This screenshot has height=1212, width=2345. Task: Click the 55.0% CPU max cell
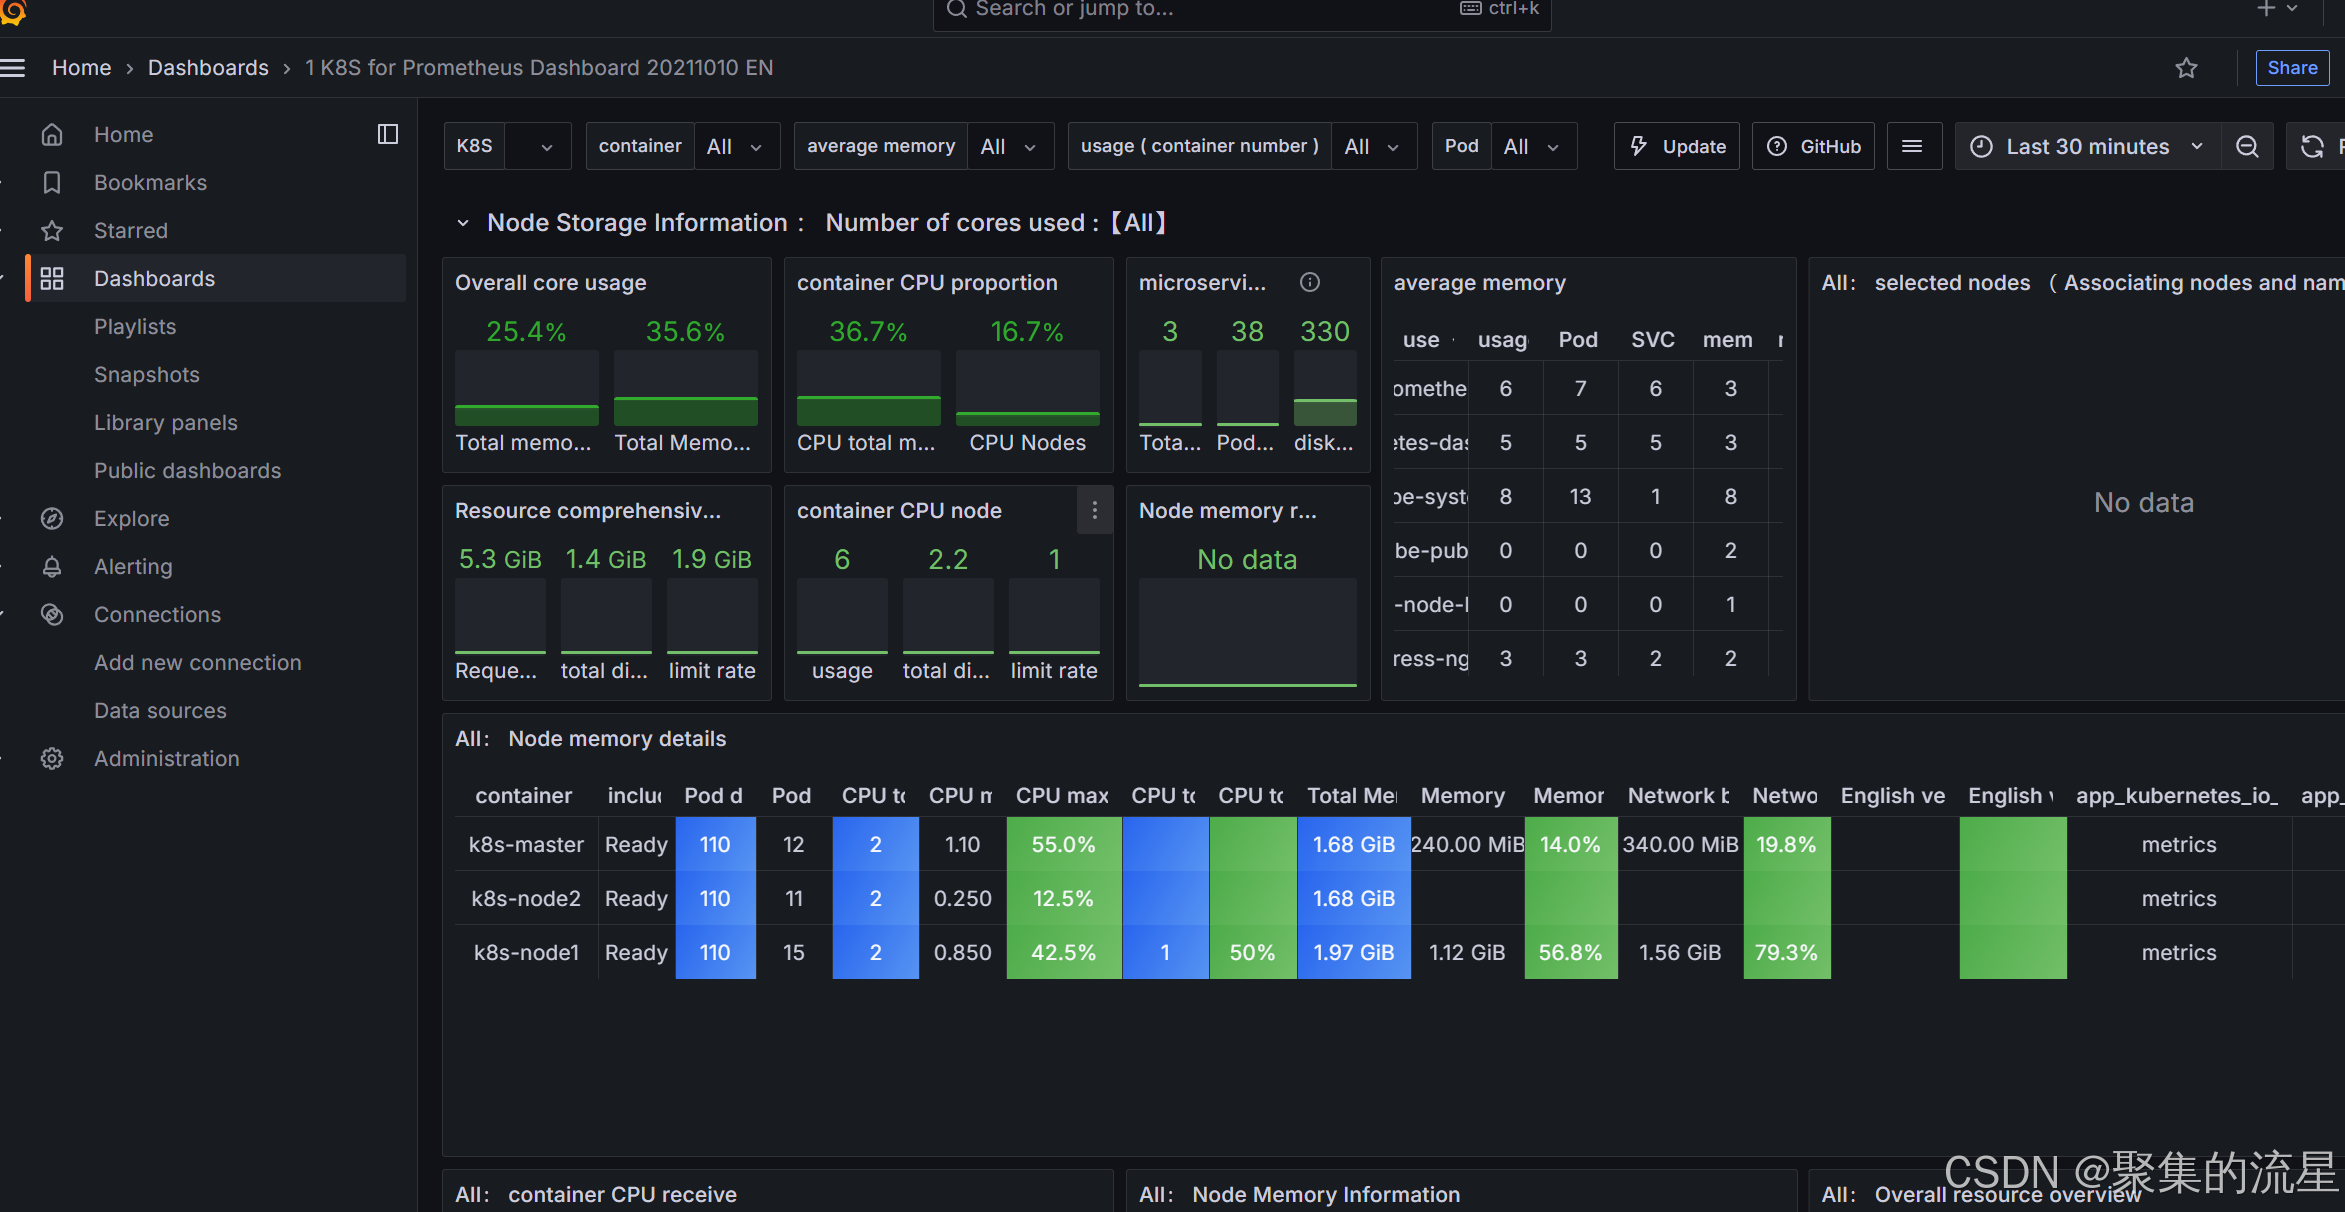coord(1063,845)
